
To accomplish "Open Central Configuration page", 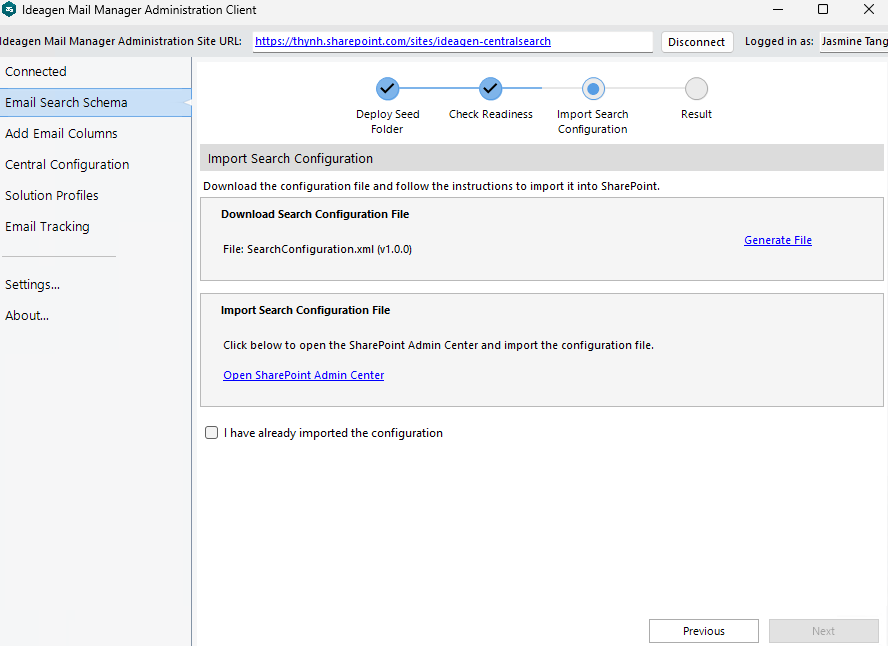I will (95, 165).
